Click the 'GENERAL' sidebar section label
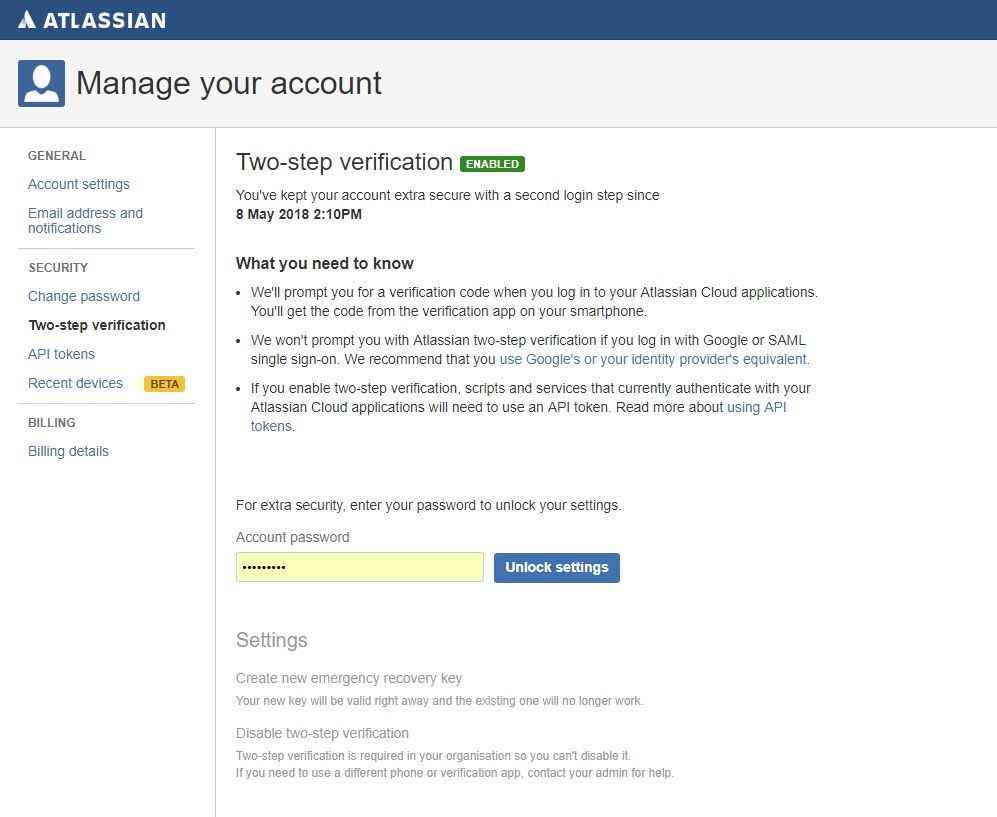Viewport: 997px width, 817px height. pos(57,156)
